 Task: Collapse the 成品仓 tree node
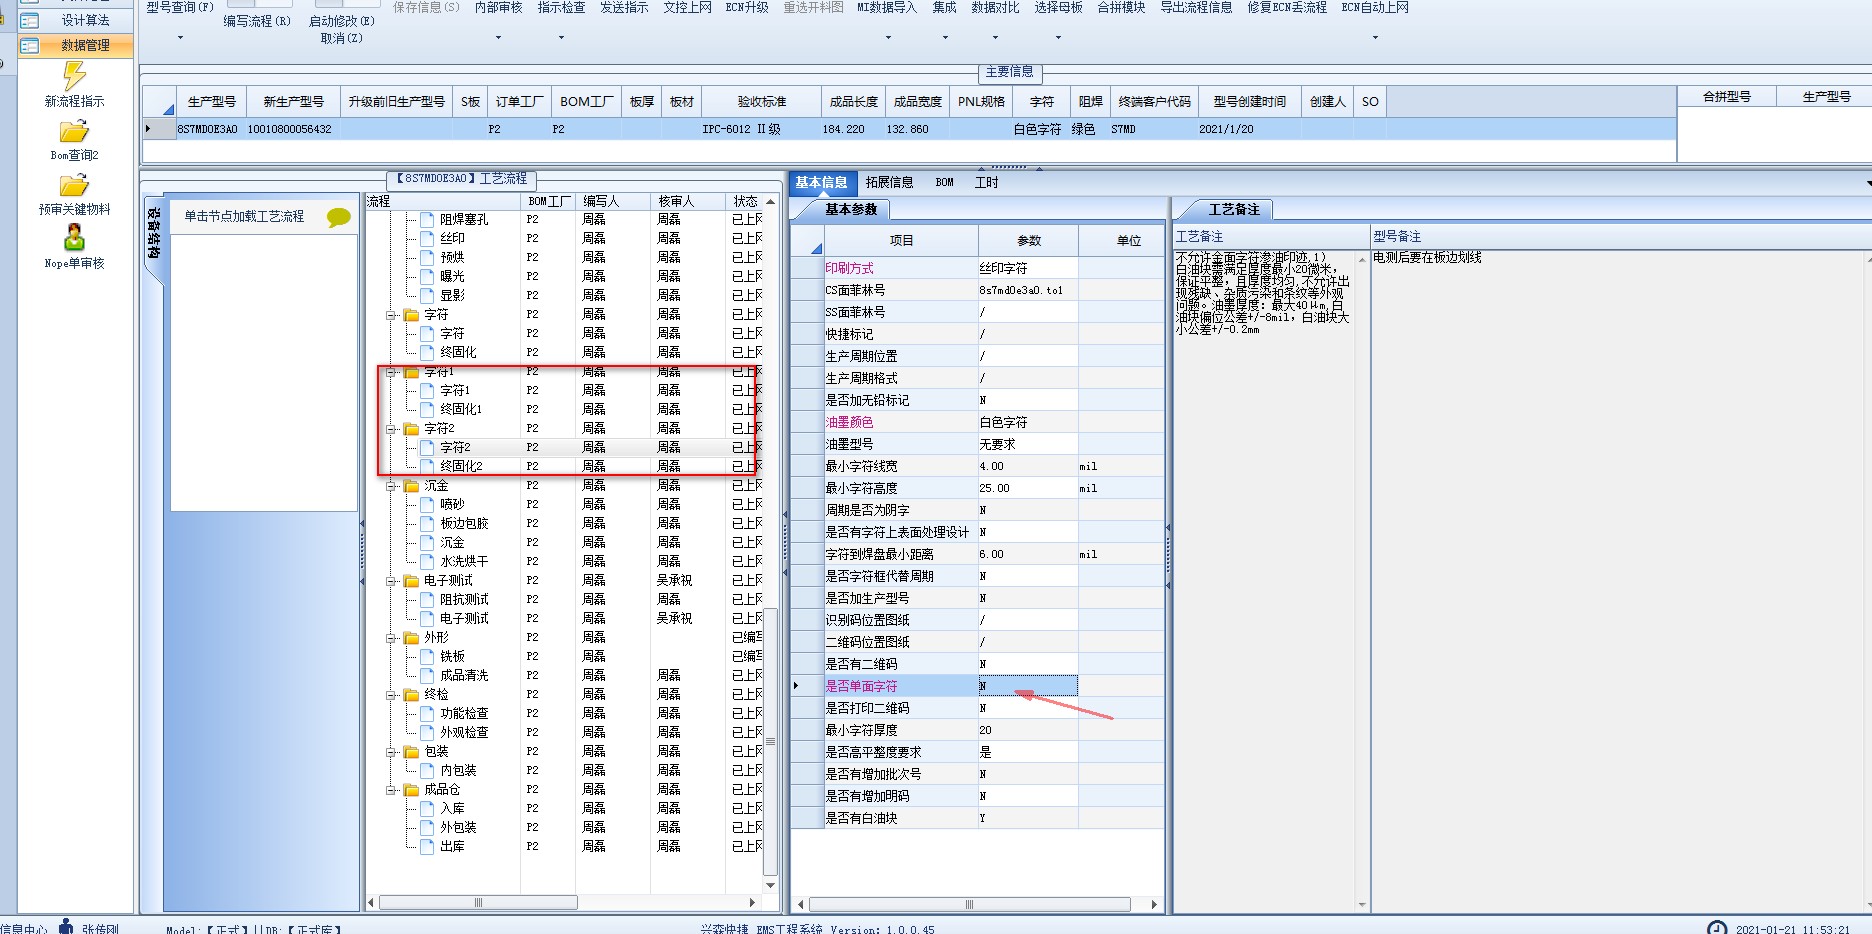tap(392, 790)
